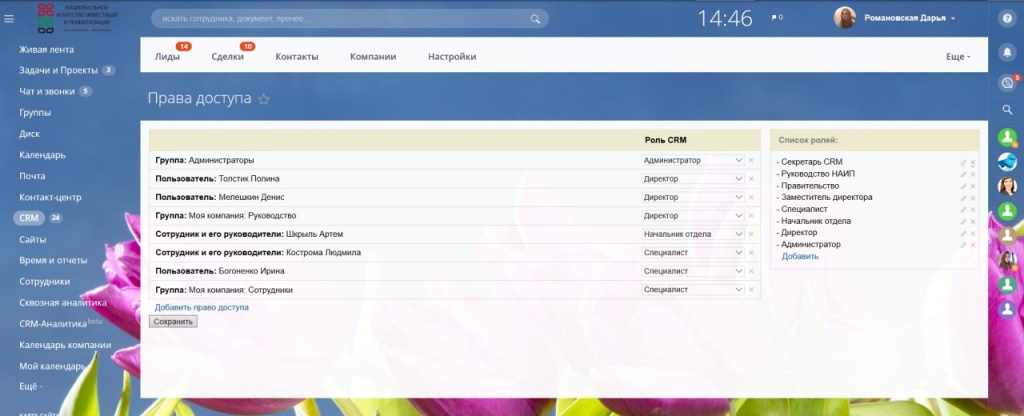The width and height of the screenshot is (1024, 416).
Task: Open role dropdown for 'Богоненко Ирина'
Action: point(693,271)
